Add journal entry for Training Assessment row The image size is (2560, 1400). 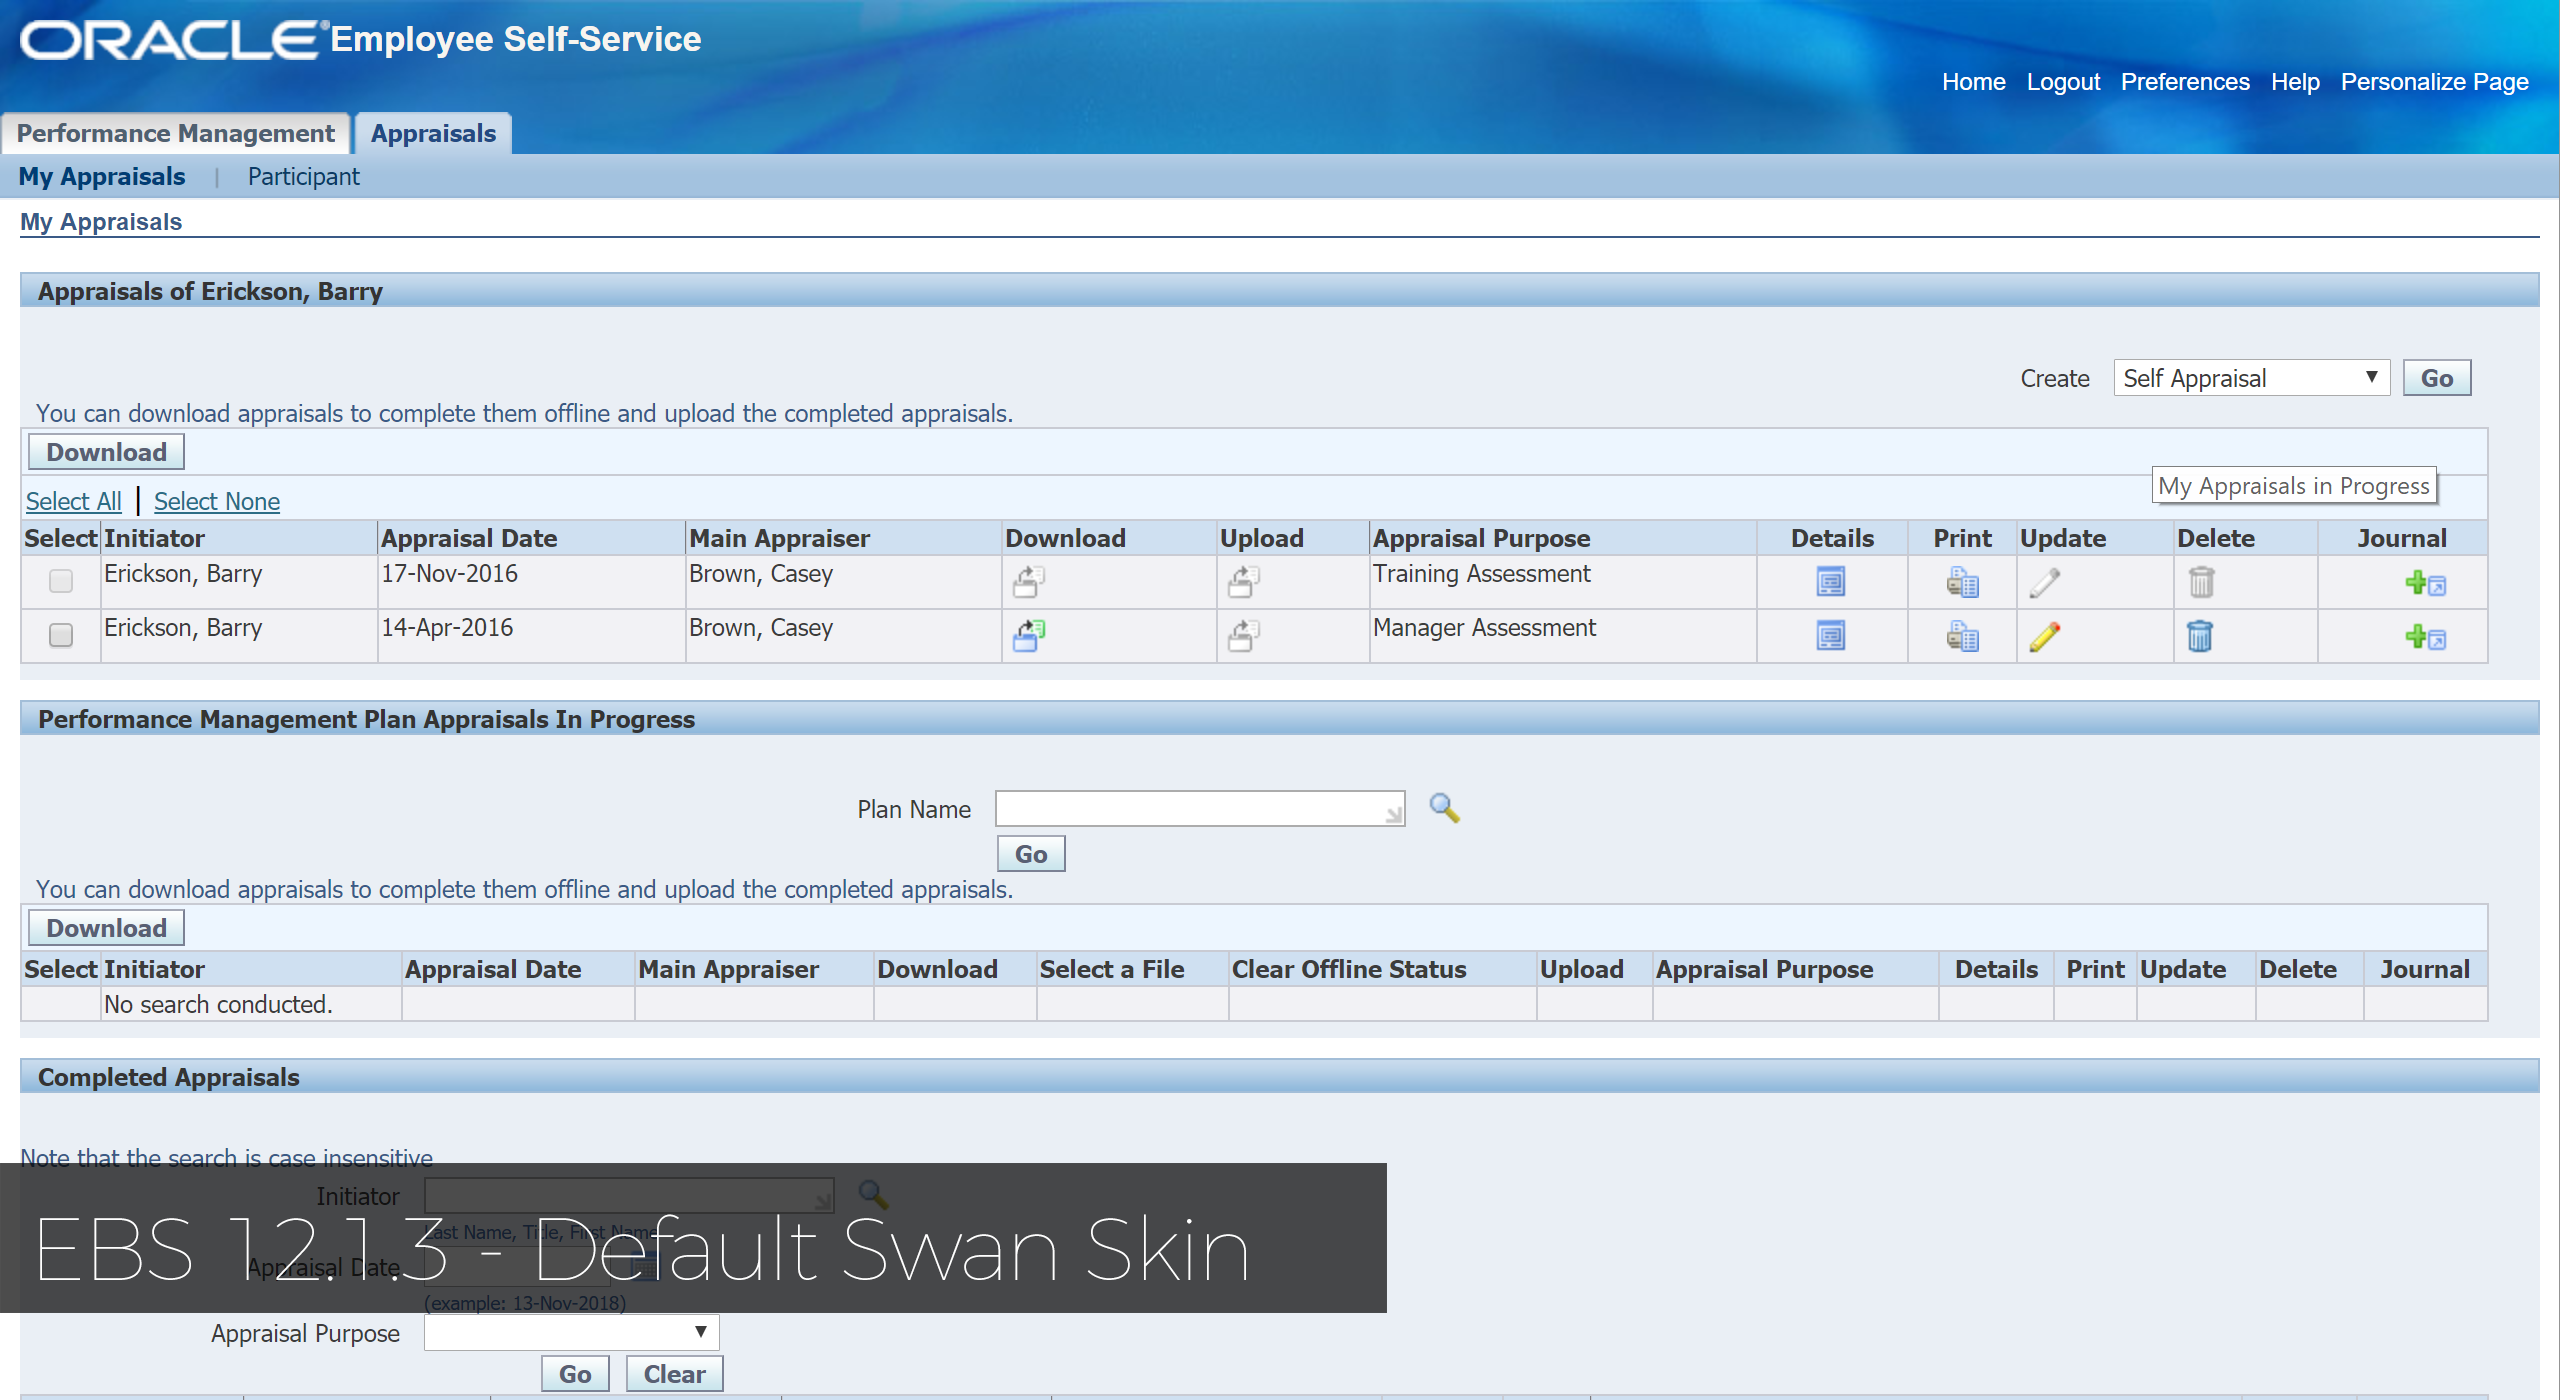(x=2425, y=583)
